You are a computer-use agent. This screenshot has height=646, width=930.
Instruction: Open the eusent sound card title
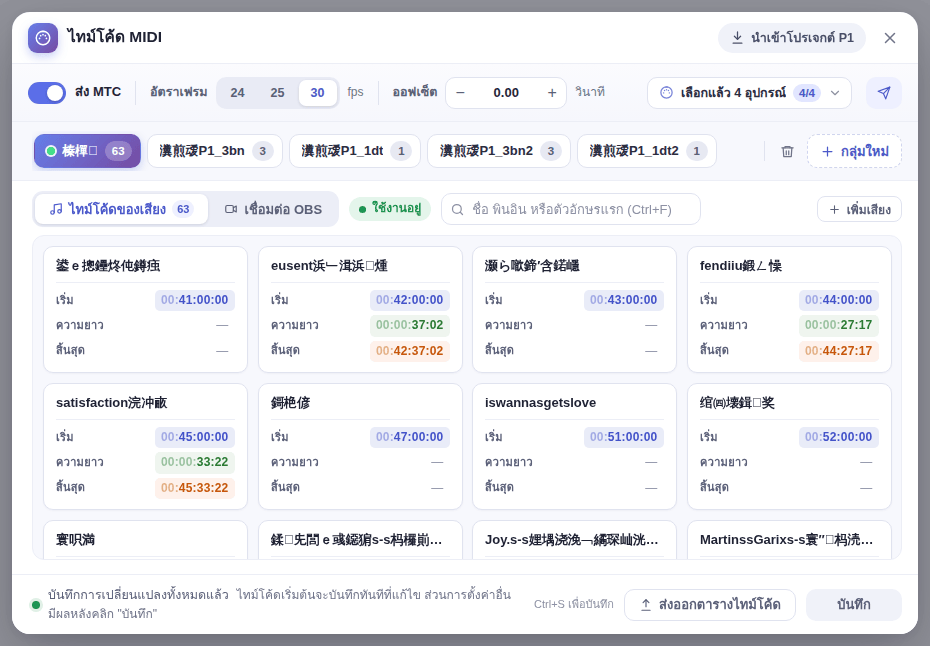click(x=329, y=266)
